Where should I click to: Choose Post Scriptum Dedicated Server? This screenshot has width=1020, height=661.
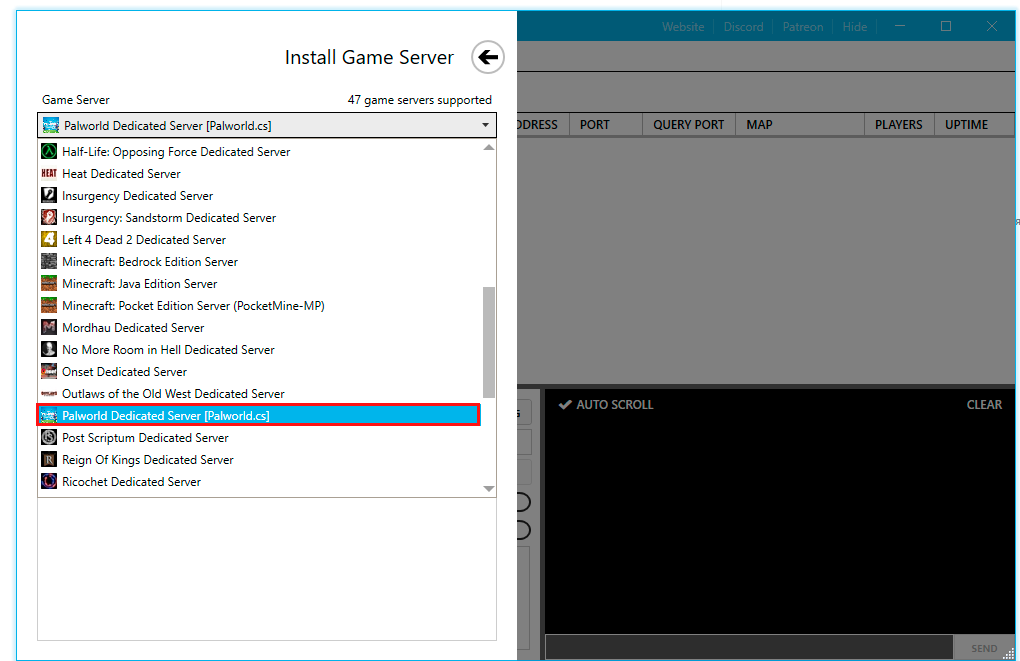260,437
